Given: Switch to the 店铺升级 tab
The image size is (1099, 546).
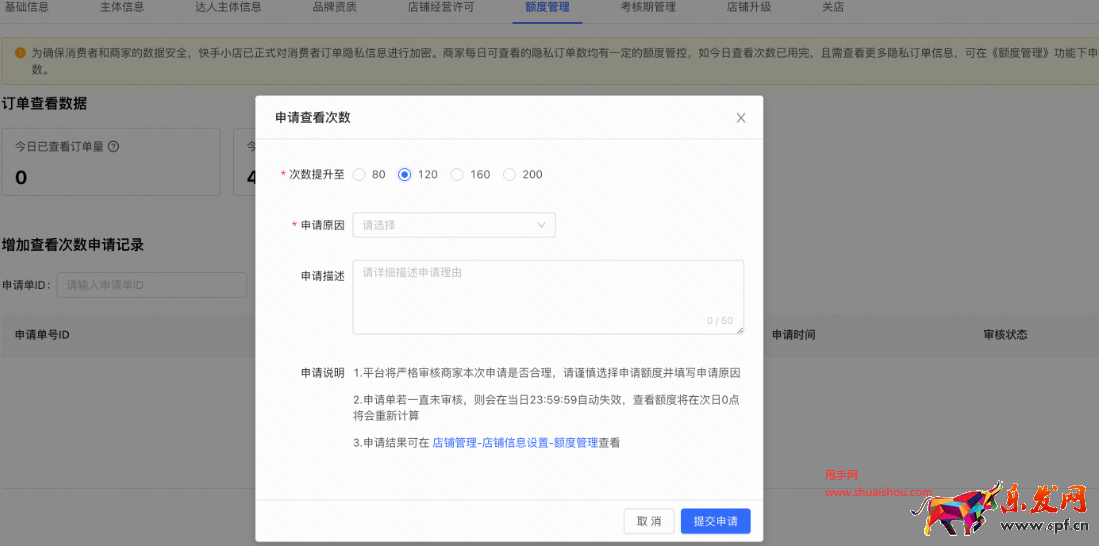Looking at the screenshot, I should (x=749, y=8).
